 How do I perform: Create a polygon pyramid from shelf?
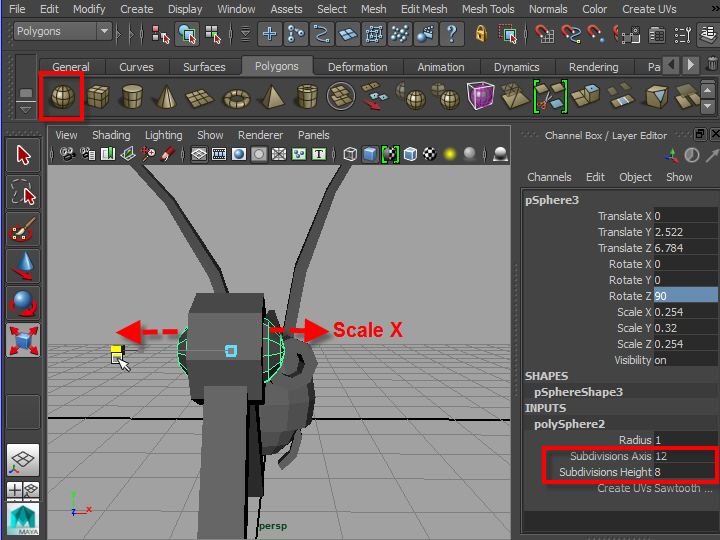click(272, 96)
